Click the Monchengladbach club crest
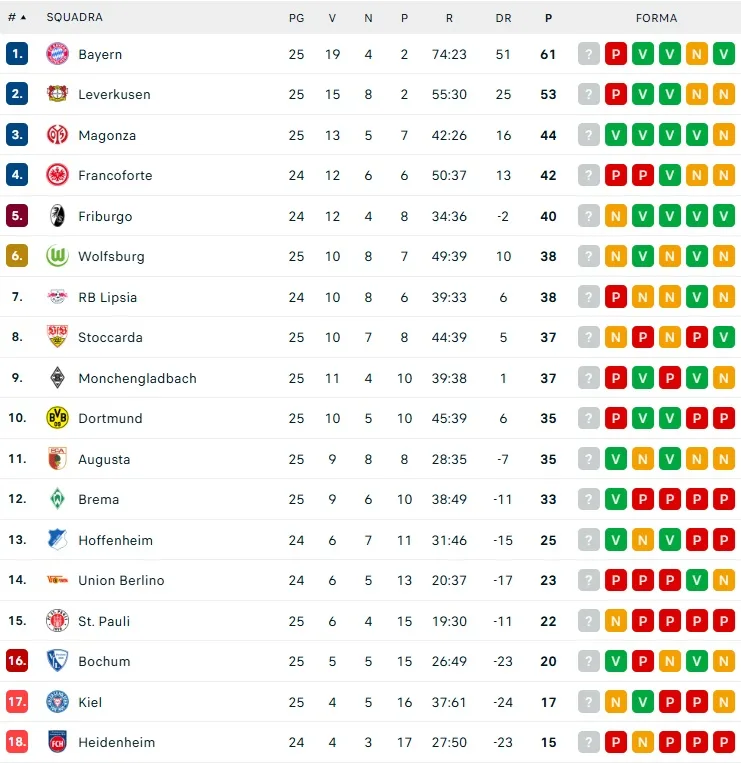Viewport: 741px width, 763px height. tap(57, 378)
